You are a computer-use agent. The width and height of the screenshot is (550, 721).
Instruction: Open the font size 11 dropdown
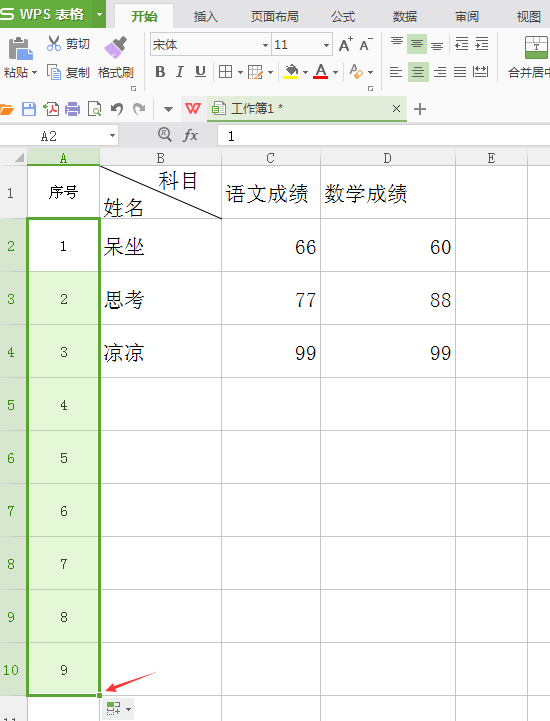pyautogui.click(x=326, y=45)
